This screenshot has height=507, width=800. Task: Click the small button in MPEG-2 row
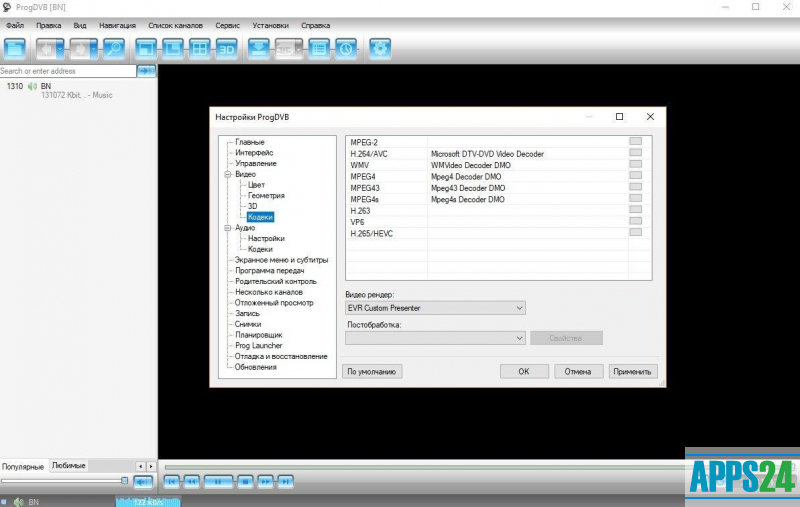click(635, 142)
